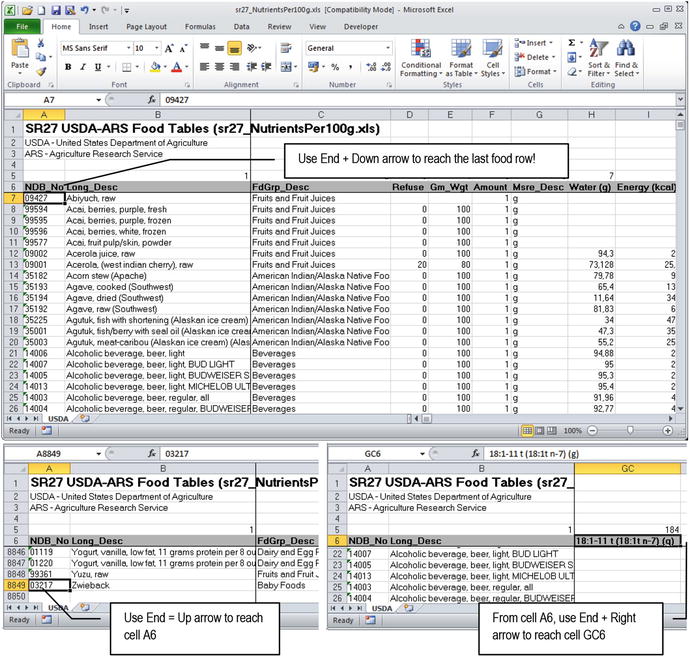Image resolution: width=690 pixels, height=657 pixels.
Task: Click the Increase Font Size icon
Action: [x=169, y=48]
